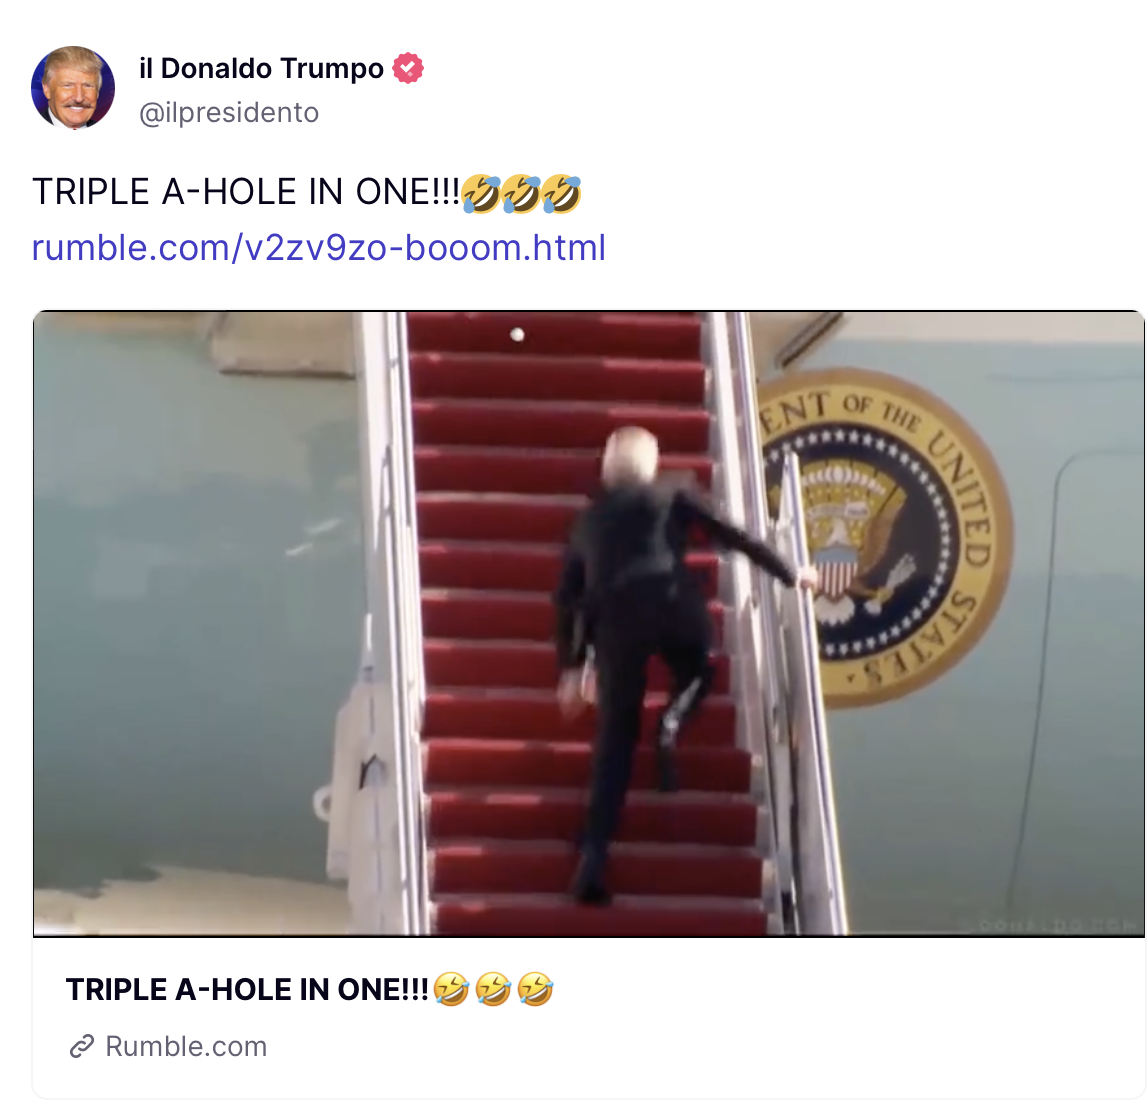Select the middle laughing emoji in post text

tap(521, 193)
